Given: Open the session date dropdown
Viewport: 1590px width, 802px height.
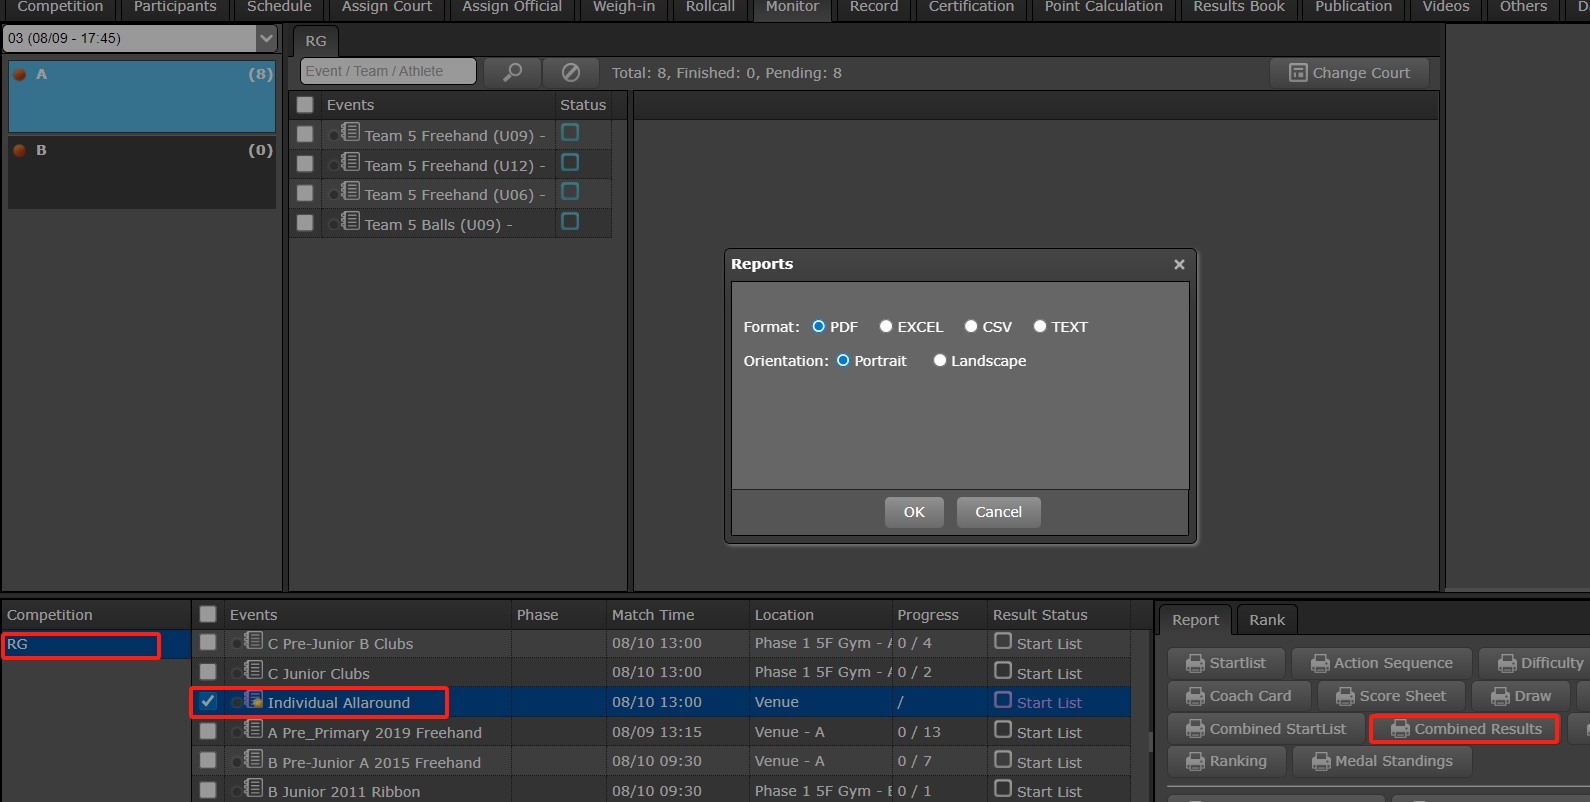Looking at the screenshot, I should [266, 38].
